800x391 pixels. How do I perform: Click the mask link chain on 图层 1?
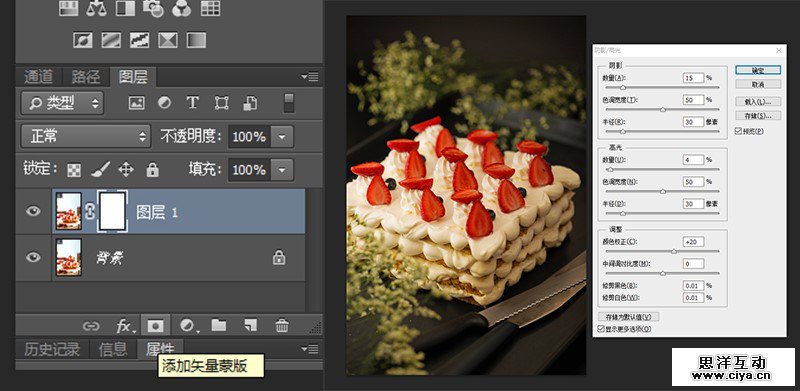90,211
